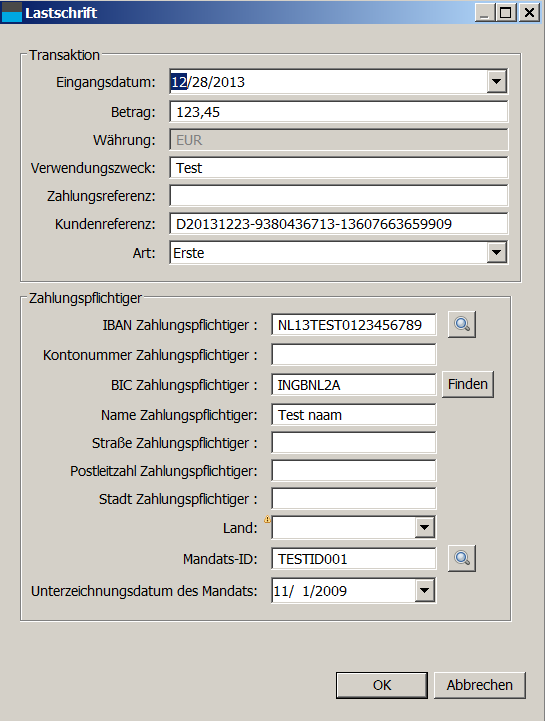The image size is (545, 721).
Task: Click the warning icon beside Land
Action: tap(267, 519)
